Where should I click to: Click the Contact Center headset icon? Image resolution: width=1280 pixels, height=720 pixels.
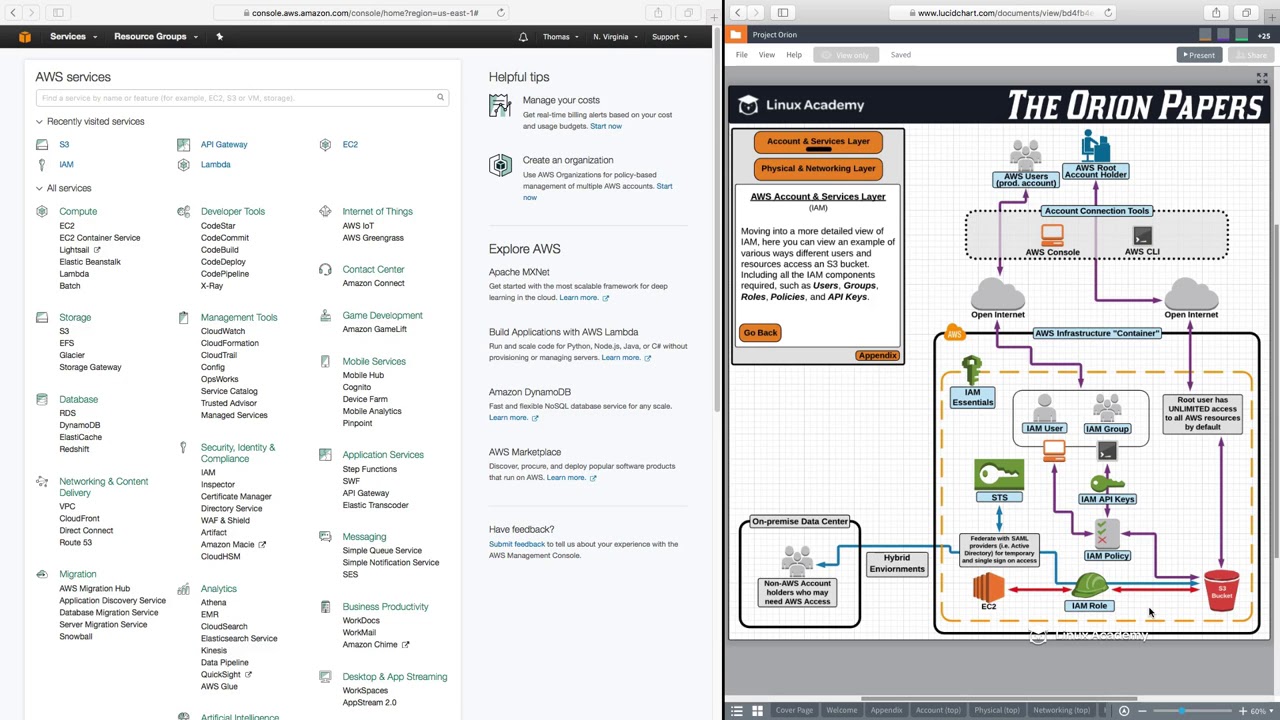[x=325, y=269]
